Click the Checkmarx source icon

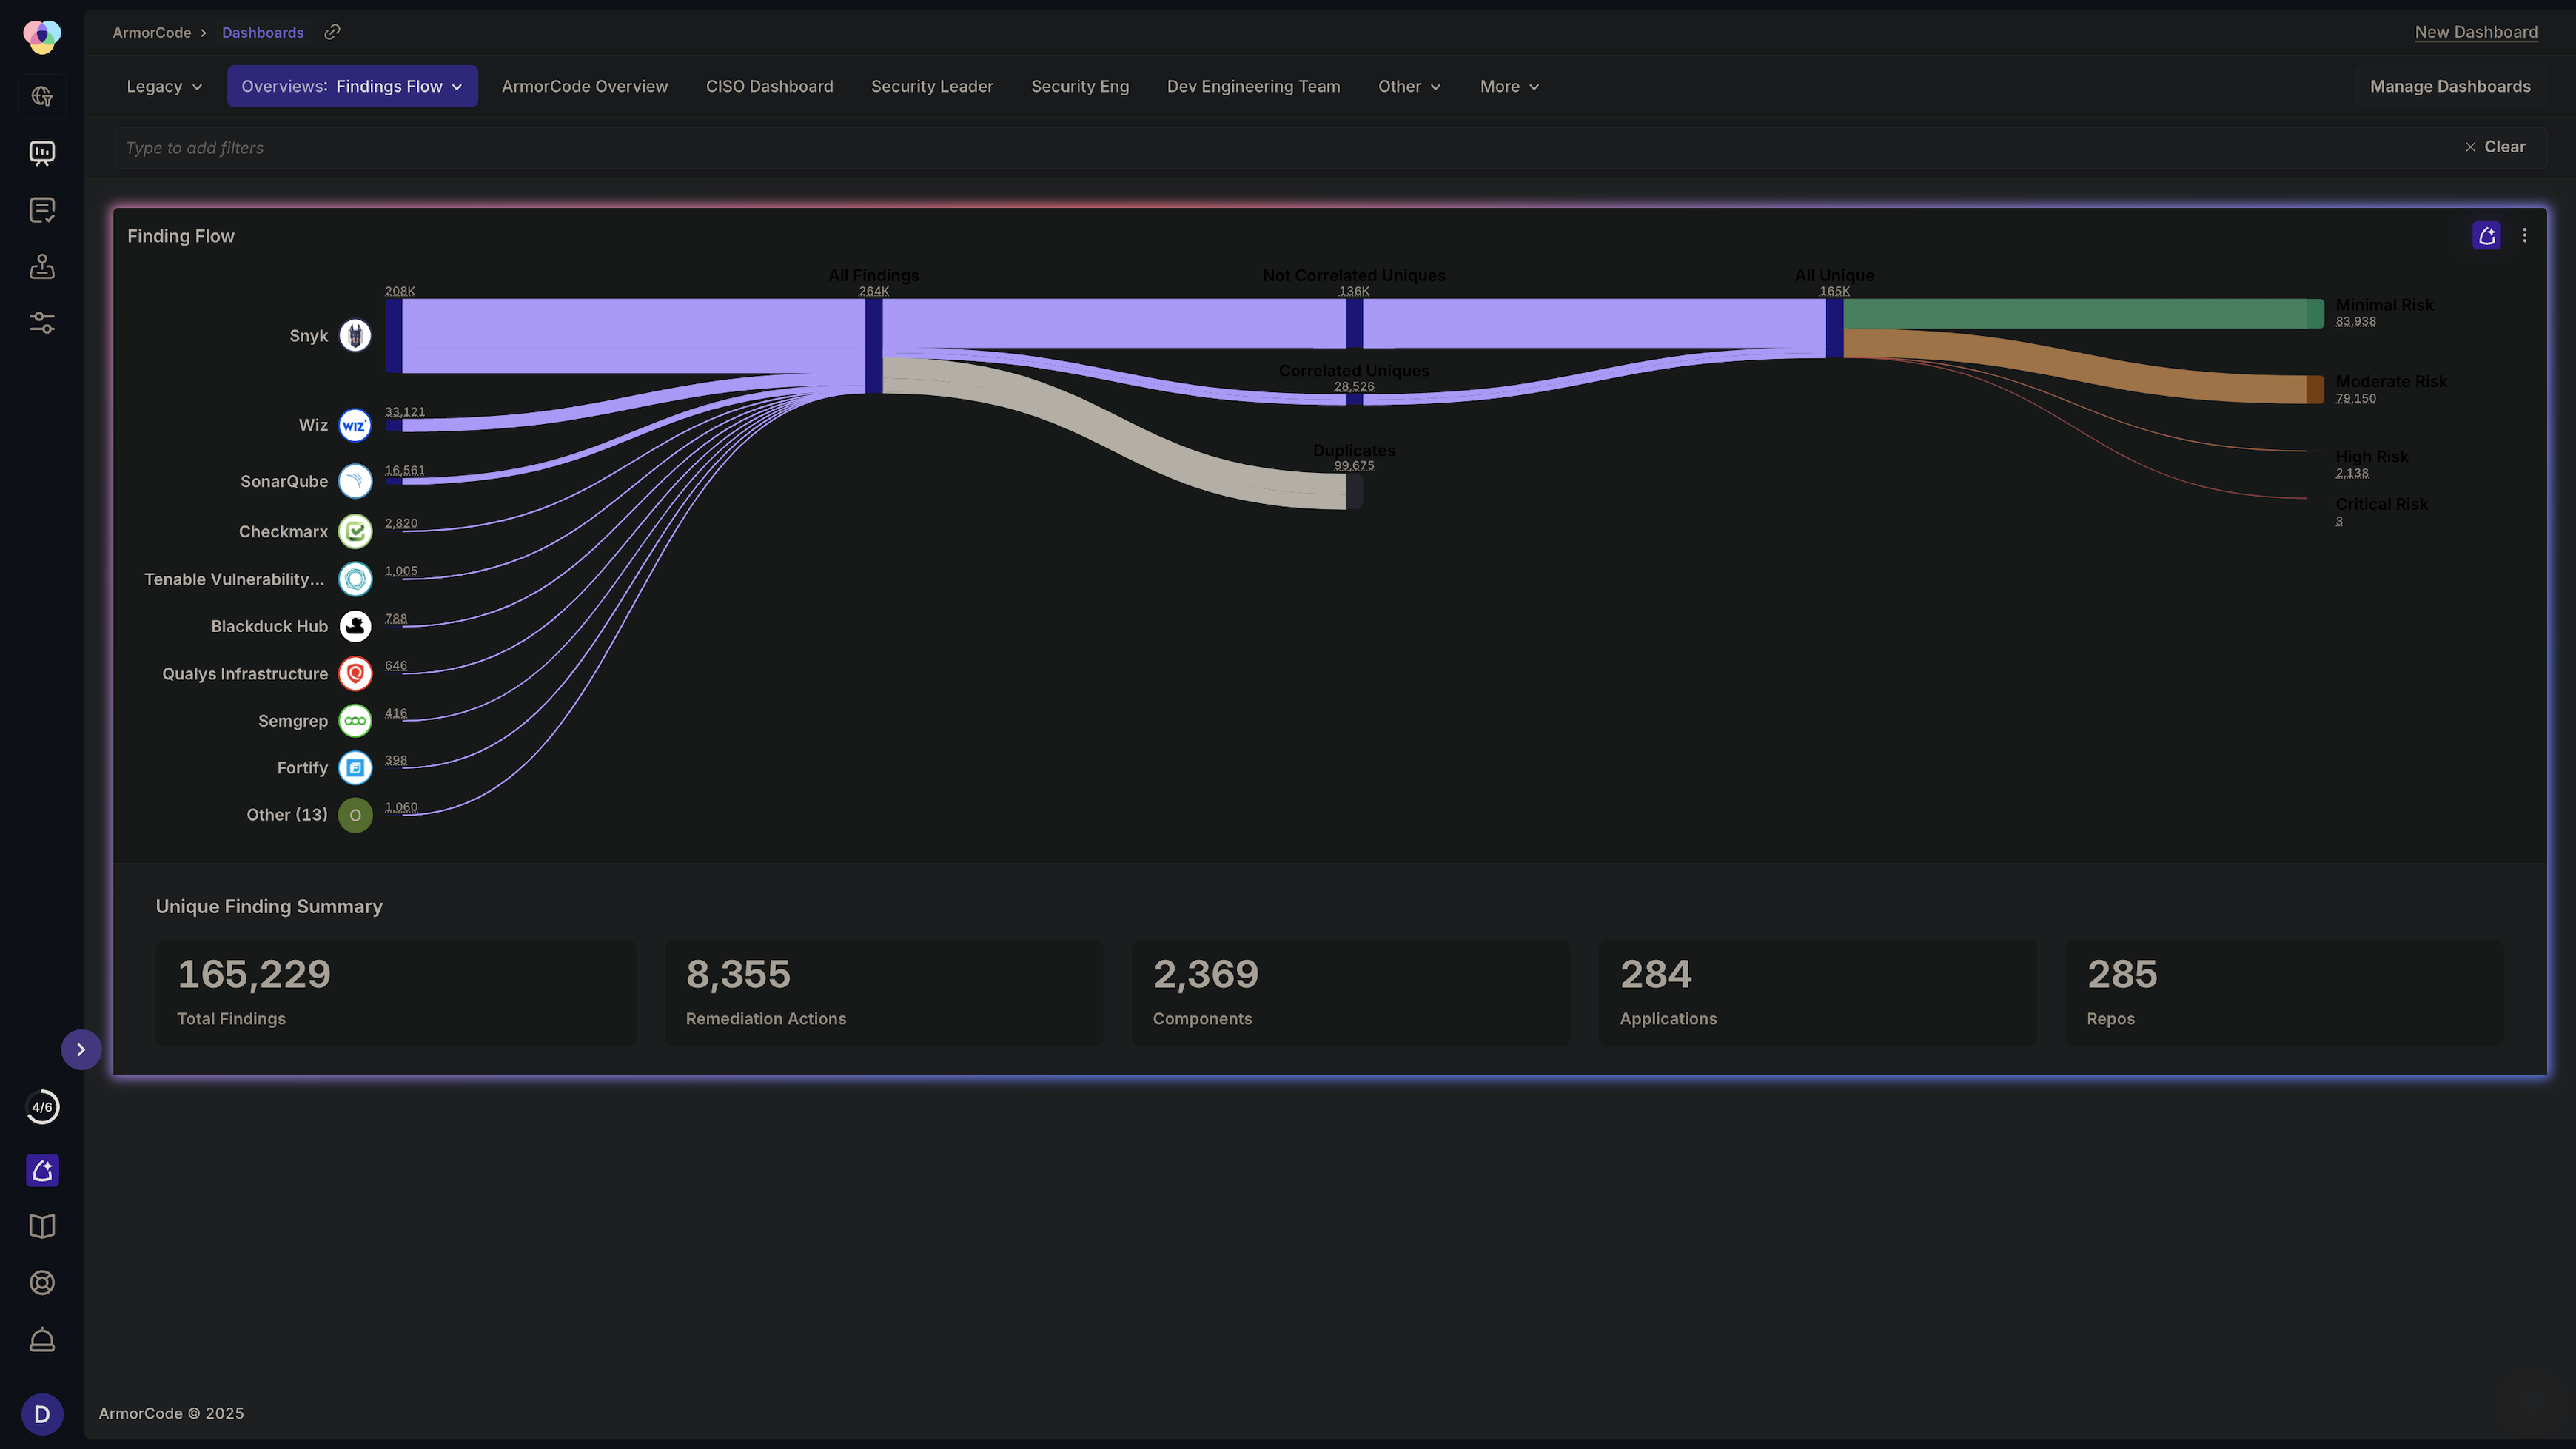click(355, 532)
